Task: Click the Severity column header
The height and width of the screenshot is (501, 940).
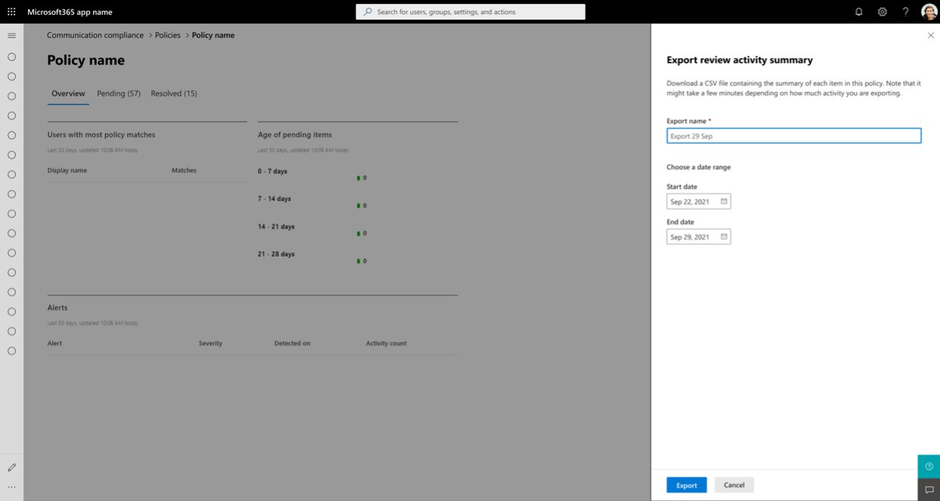Action: [x=210, y=343]
